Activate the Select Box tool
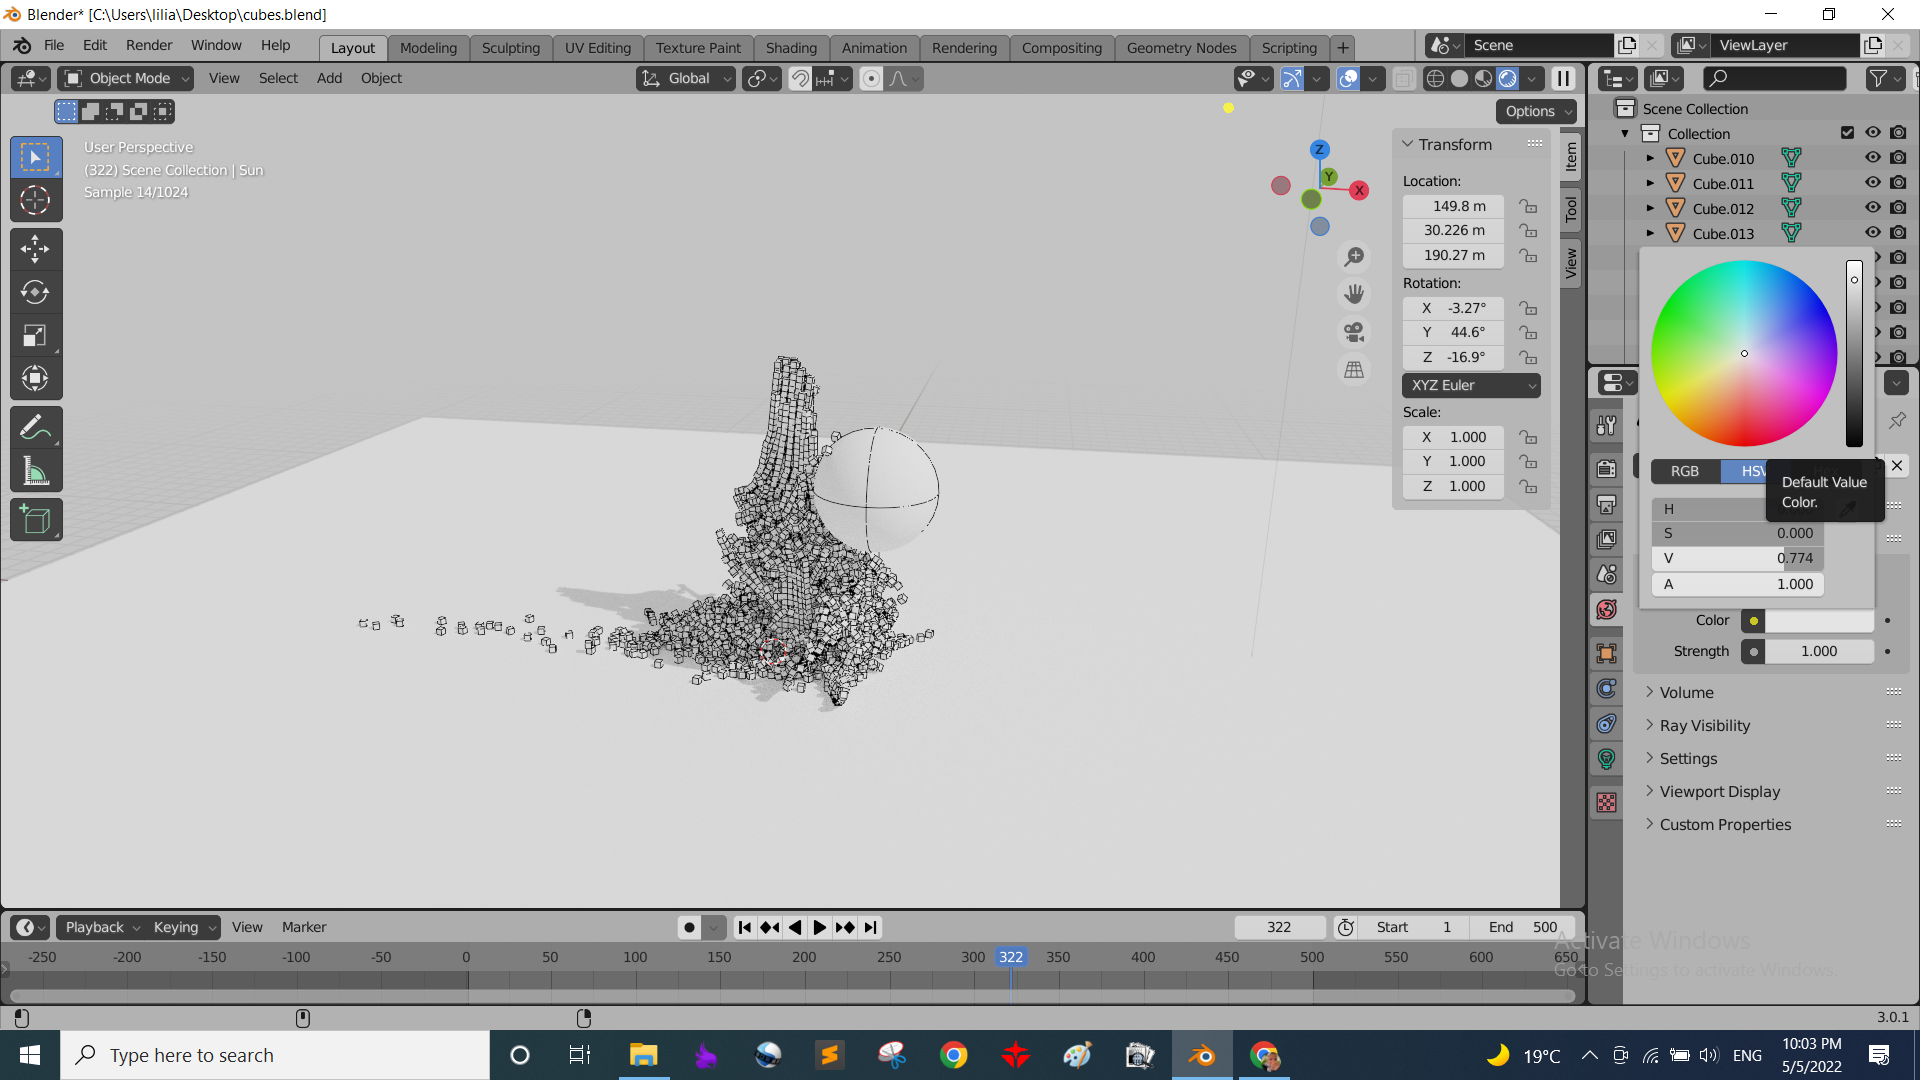Screen dimensions: 1920x1080 [x=35, y=157]
